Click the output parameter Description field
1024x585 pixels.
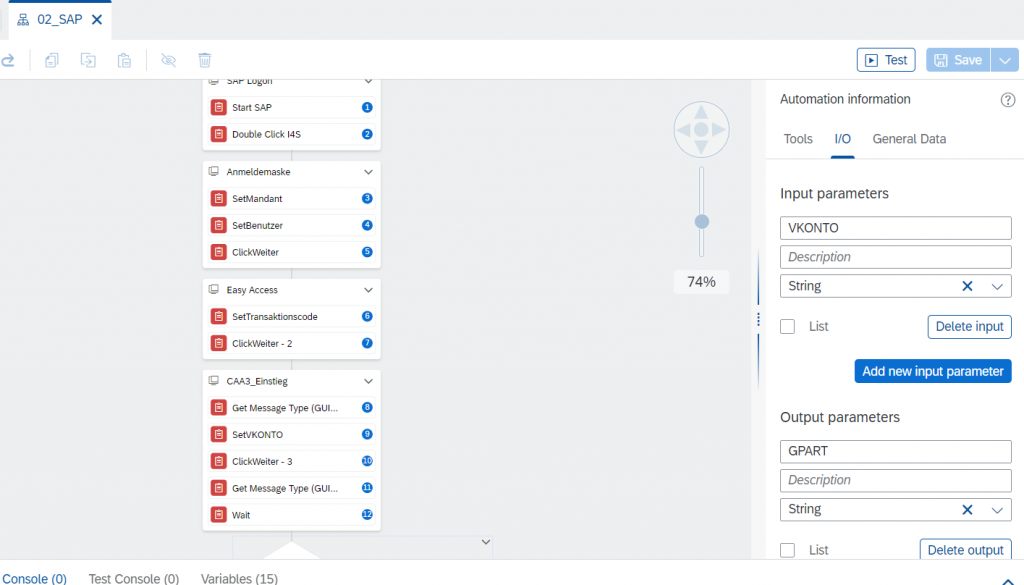pos(895,480)
